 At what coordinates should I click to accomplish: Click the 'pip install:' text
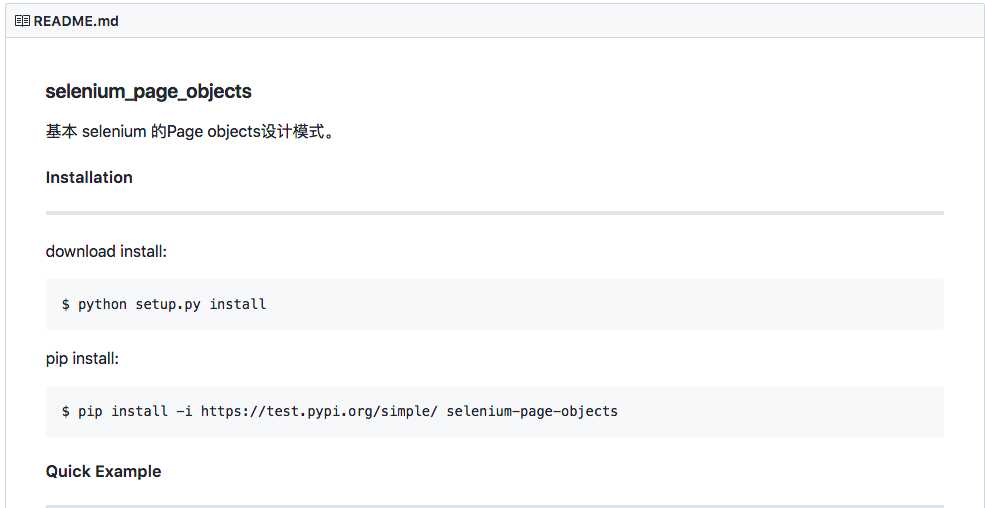(x=82, y=359)
